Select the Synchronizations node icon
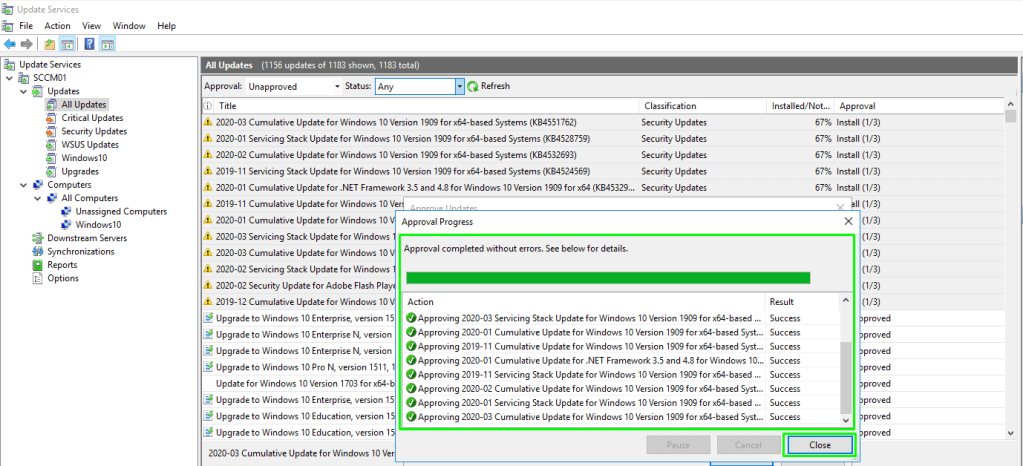The image size is (1023, 466). 39,252
